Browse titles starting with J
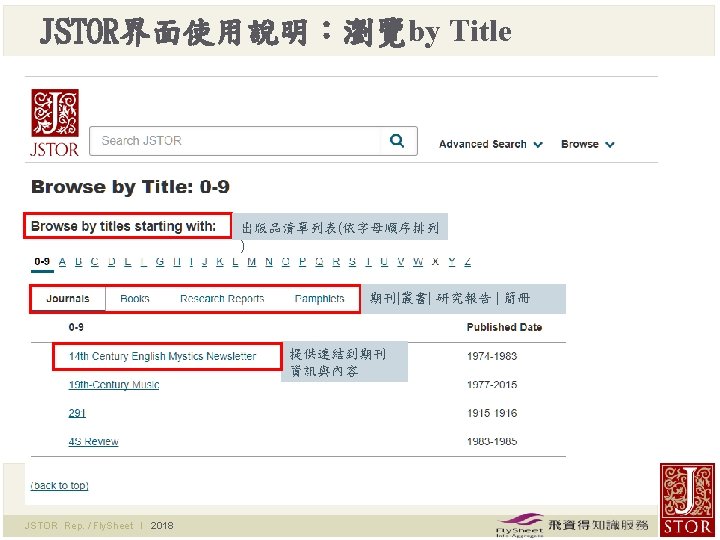Screen dimensions: 720x540 [205, 262]
